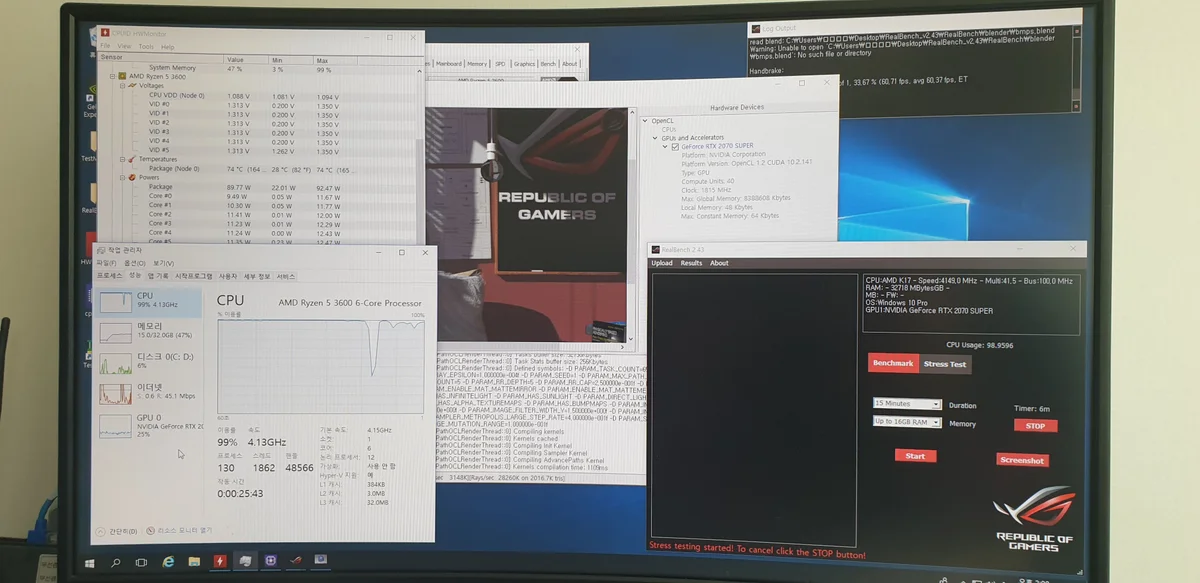The image size is (1200, 583).
Task: Click the Start button in RealBench
Action: pos(915,455)
